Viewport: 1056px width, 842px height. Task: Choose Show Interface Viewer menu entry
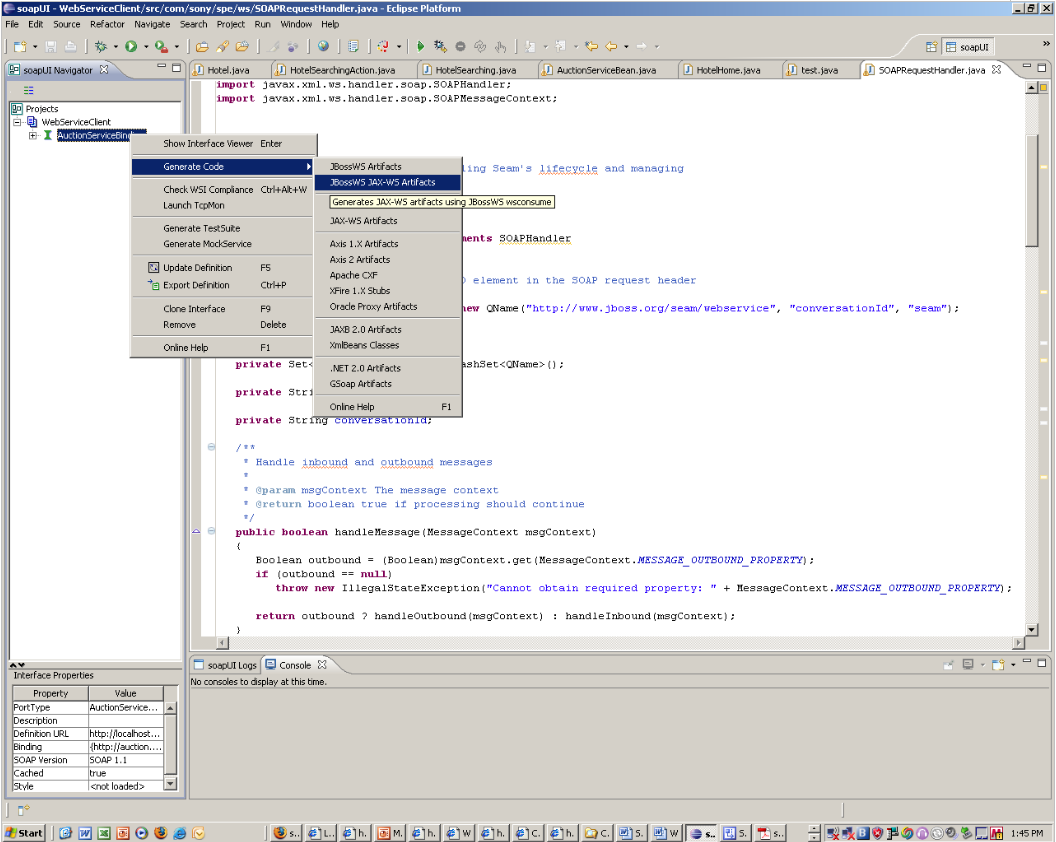coord(224,143)
